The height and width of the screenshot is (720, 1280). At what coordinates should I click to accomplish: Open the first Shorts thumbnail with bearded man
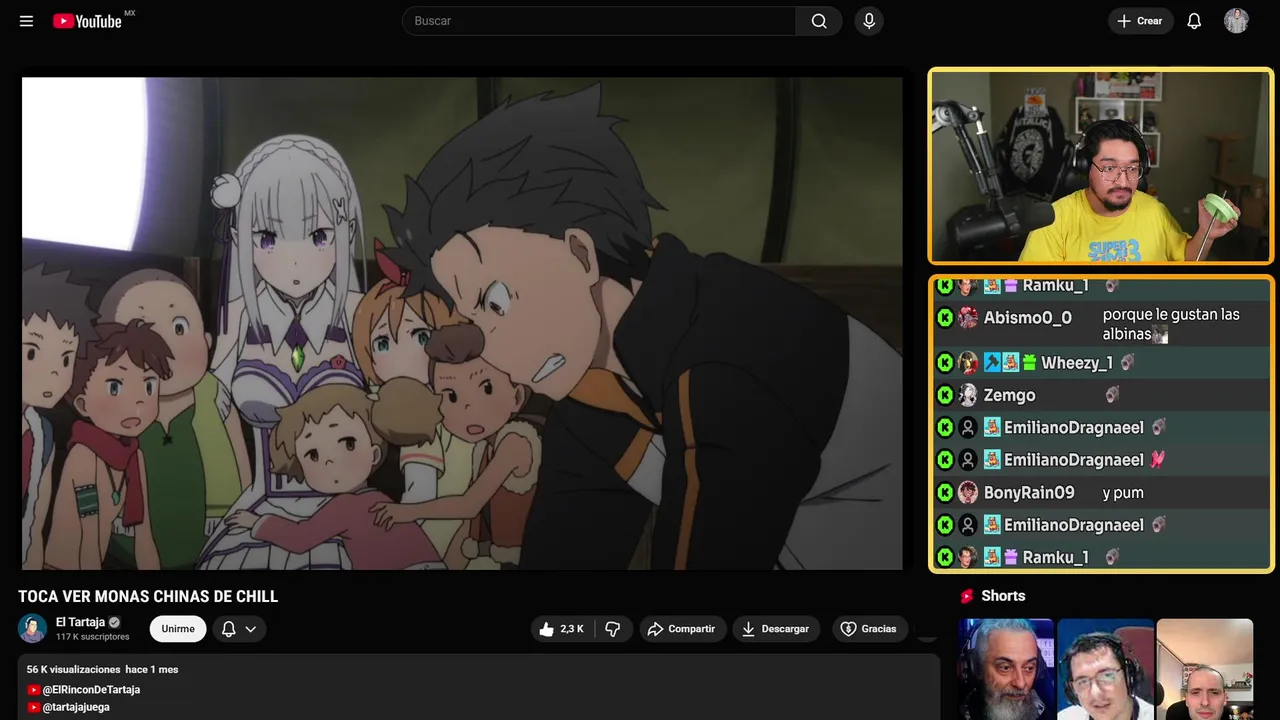click(1006, 669)
